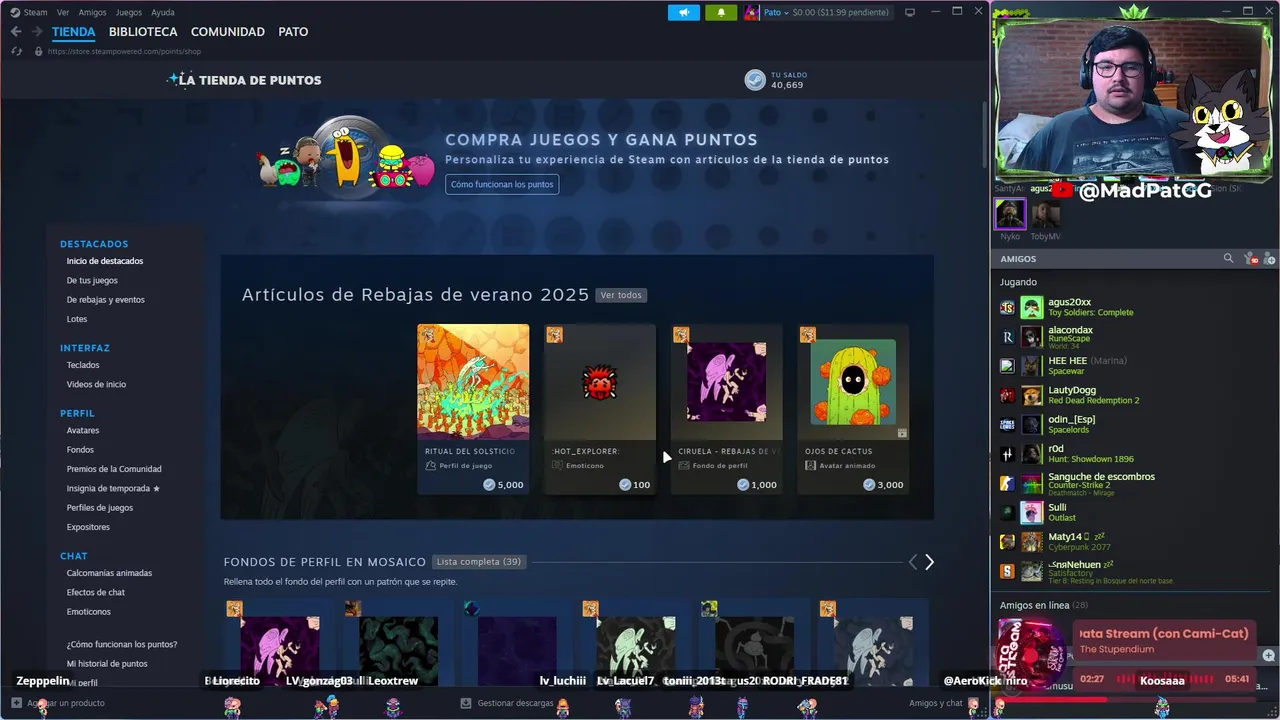Viewport: 1280px width, 720px height.
Task: Select friend HEE HEE (Marina)
Action: tap(1135, 365)
